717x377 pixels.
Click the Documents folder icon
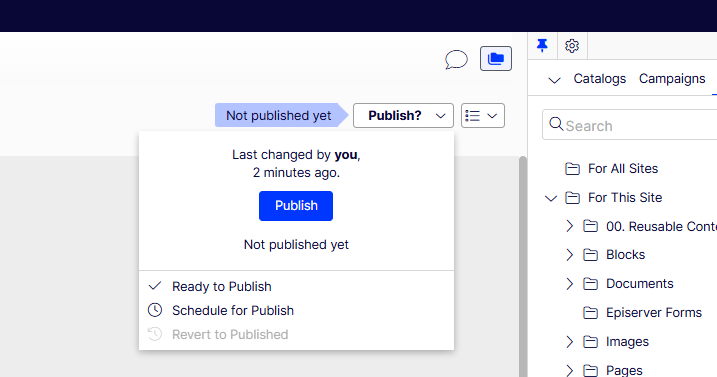(590, 284)
